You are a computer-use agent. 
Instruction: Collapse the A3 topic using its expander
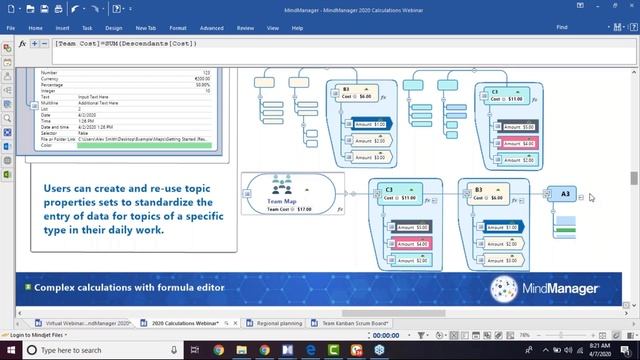pyautogui.click(x=581, y=198)
